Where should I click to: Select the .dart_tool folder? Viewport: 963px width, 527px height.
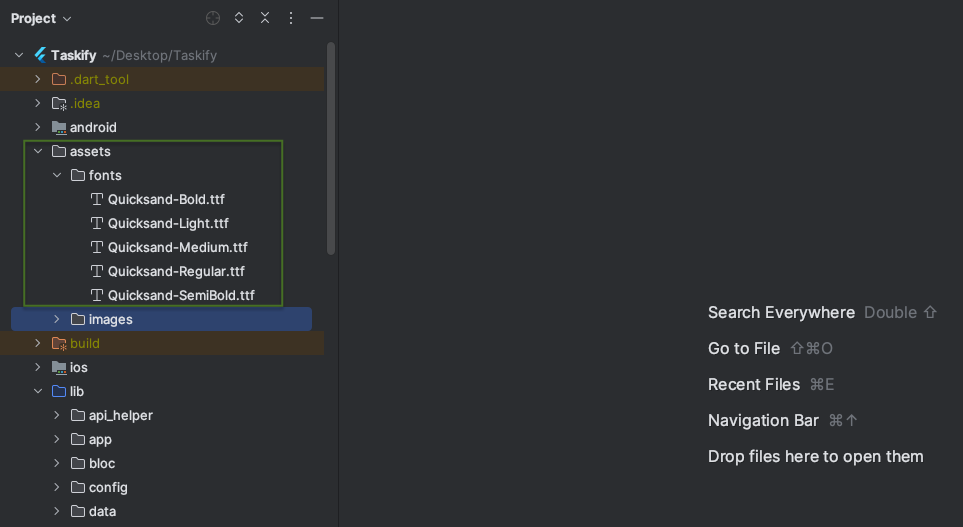pyautogui.click(x=99, y=79)
